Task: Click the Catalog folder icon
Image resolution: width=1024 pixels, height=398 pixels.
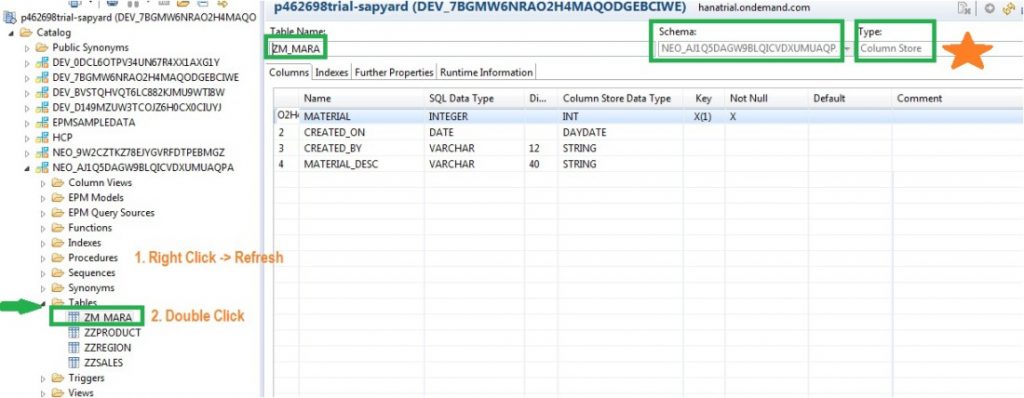Action: pyautogui.click(x=26, y=32)
